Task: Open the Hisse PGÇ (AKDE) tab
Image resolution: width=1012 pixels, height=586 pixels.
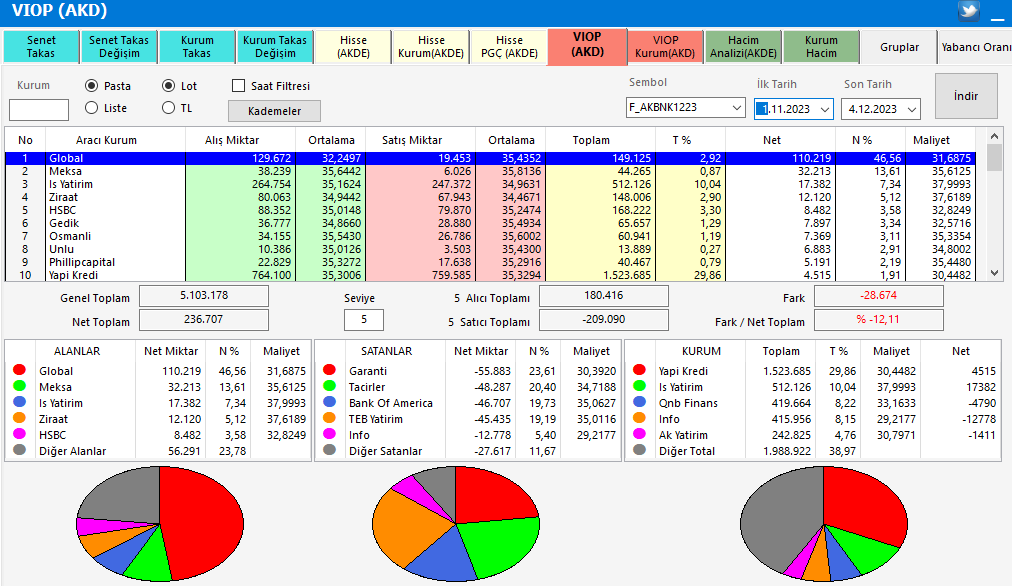Action: pyautogui.click(x=509, y=46)
